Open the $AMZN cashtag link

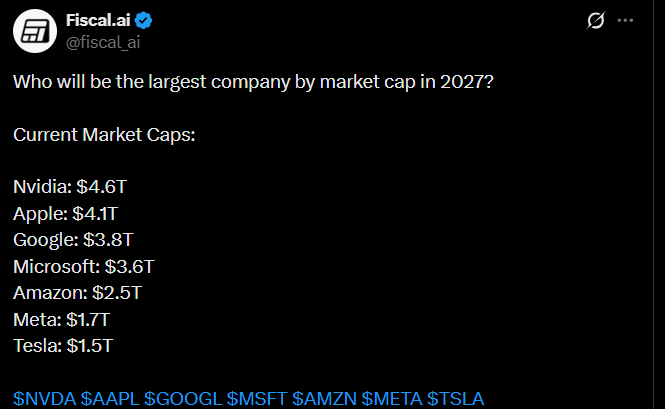point(324,399)
